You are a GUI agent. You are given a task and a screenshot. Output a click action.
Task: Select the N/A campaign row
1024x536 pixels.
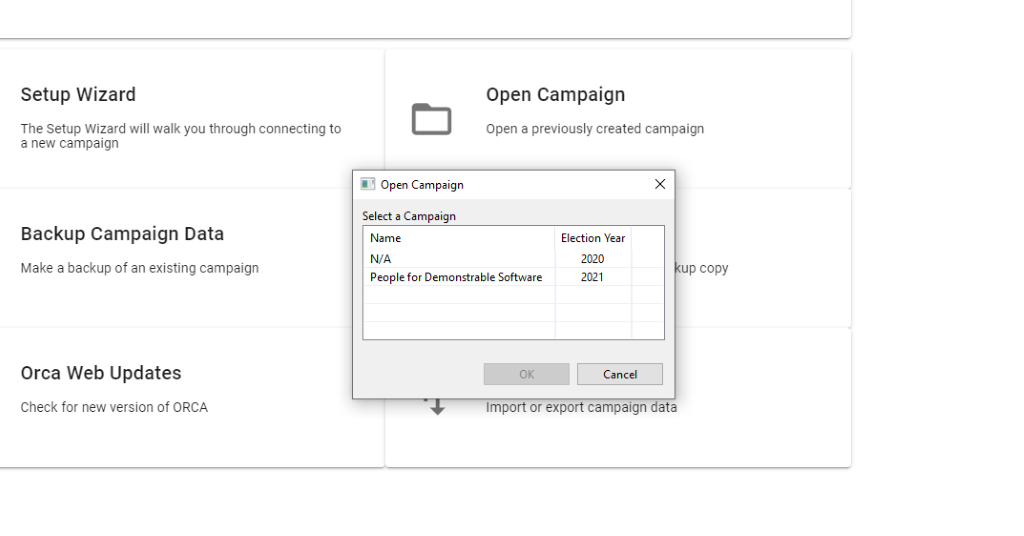click(x=513, y=259)
